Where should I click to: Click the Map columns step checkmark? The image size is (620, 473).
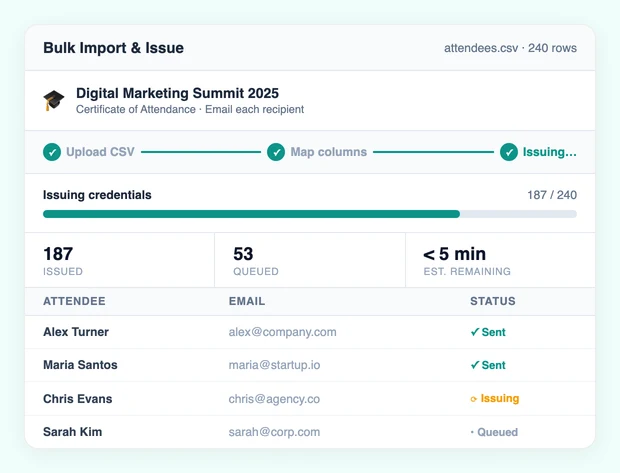click(x=276, y=152)
